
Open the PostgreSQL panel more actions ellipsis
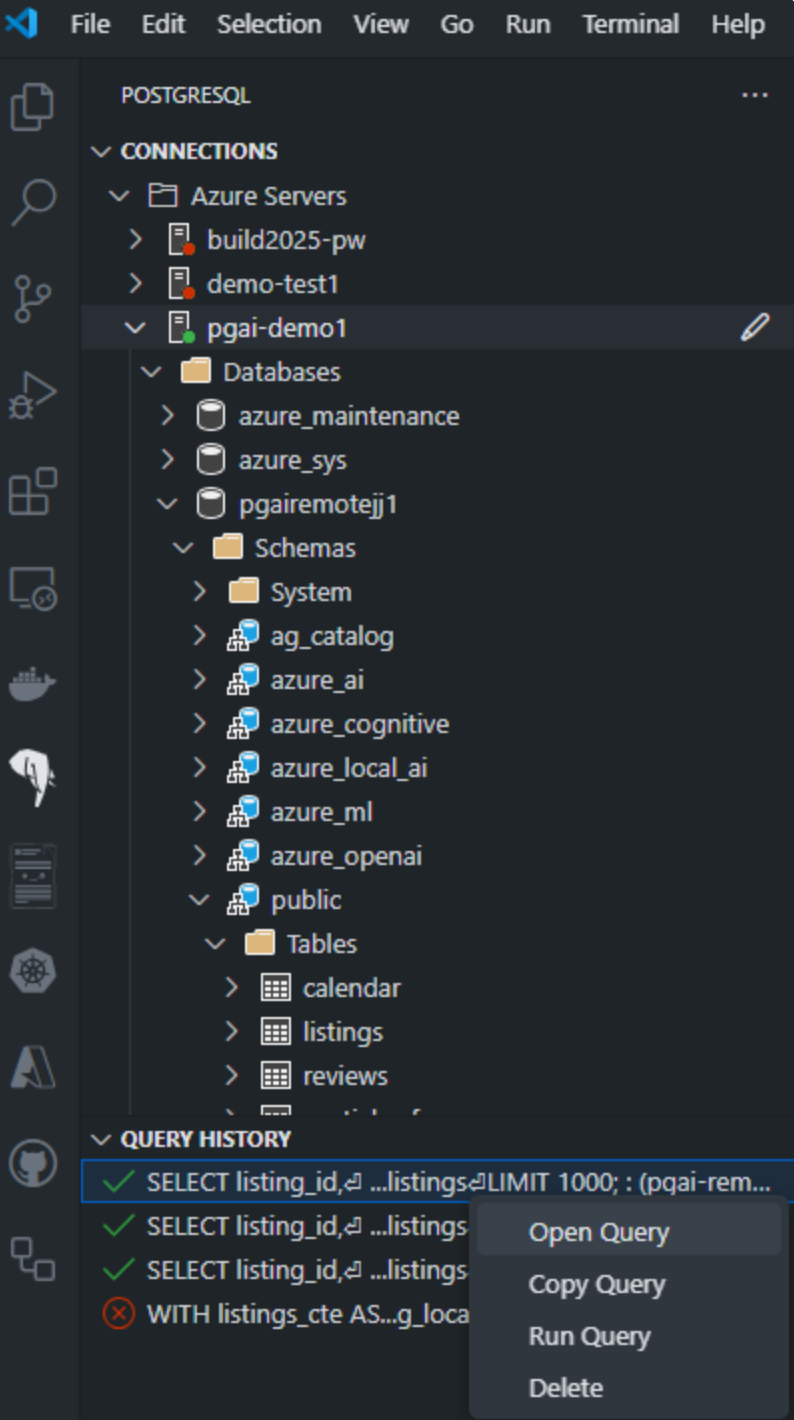(x=755, y=96)
